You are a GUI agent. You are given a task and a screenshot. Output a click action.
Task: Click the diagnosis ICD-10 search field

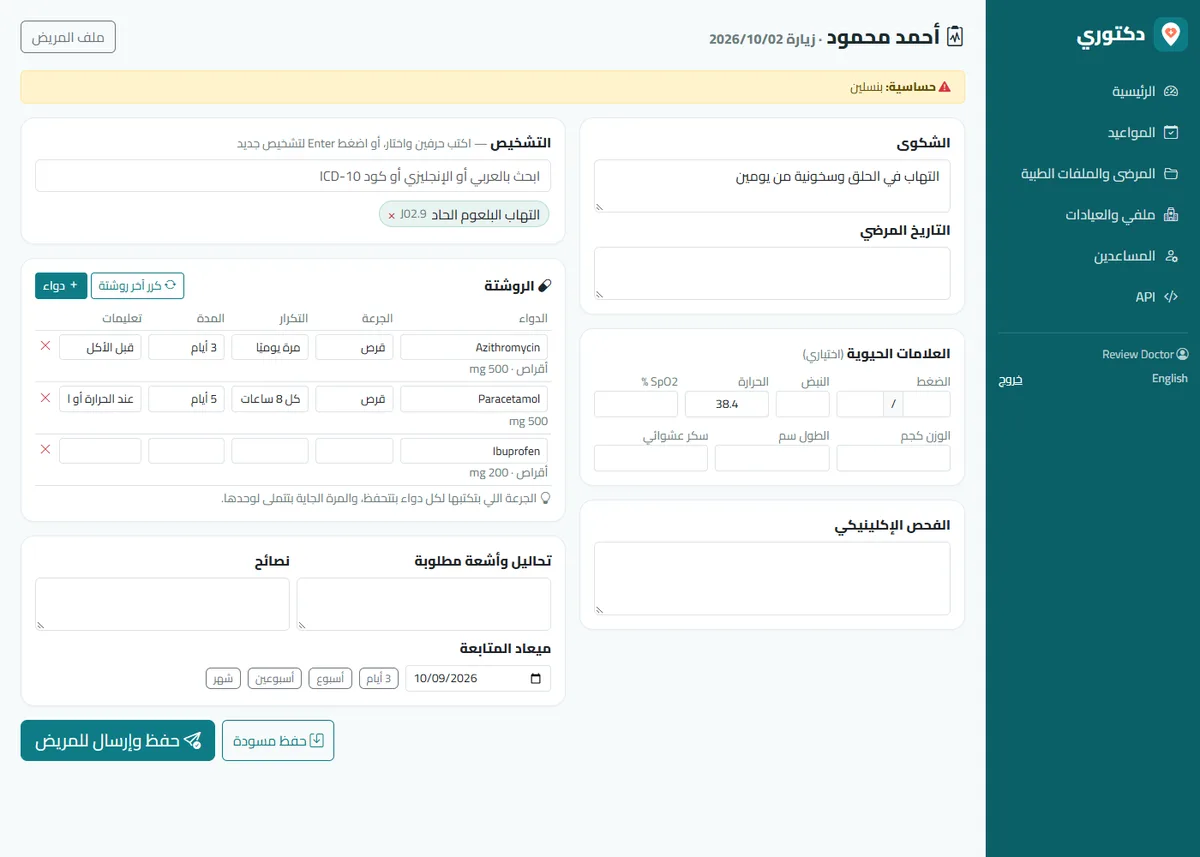(293, 176)
